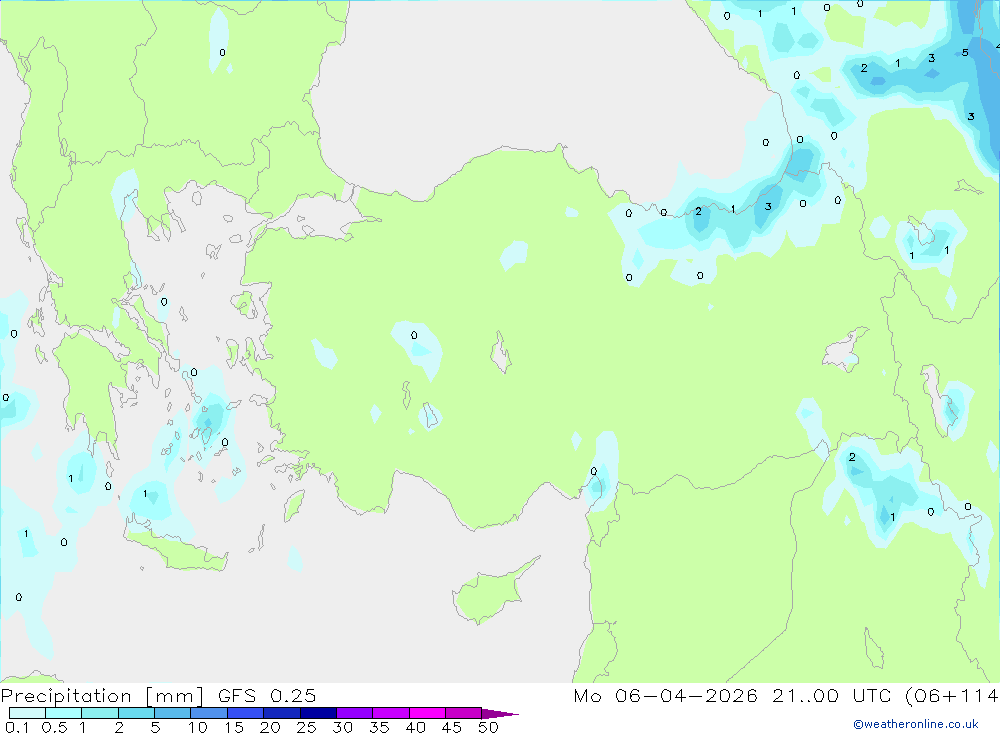Click the legend value '25'
Screen dimensions: 1000x733
[306, 727]
